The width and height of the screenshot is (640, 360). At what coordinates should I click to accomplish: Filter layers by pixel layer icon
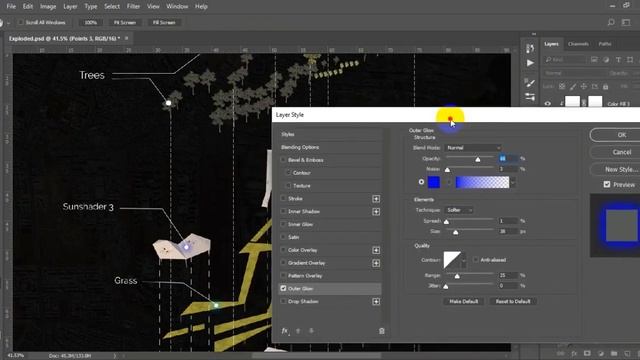[x=594, y=60]
